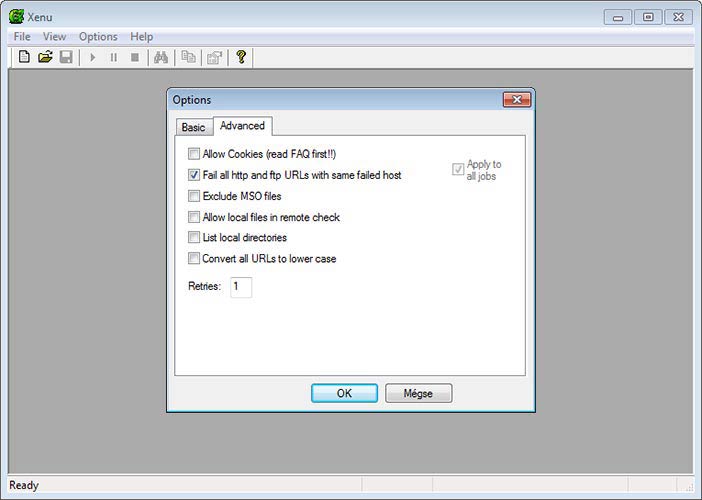Screen dimensions: 702x500
Task: Click the New document toolbar icon
Action: click(24, 58)
